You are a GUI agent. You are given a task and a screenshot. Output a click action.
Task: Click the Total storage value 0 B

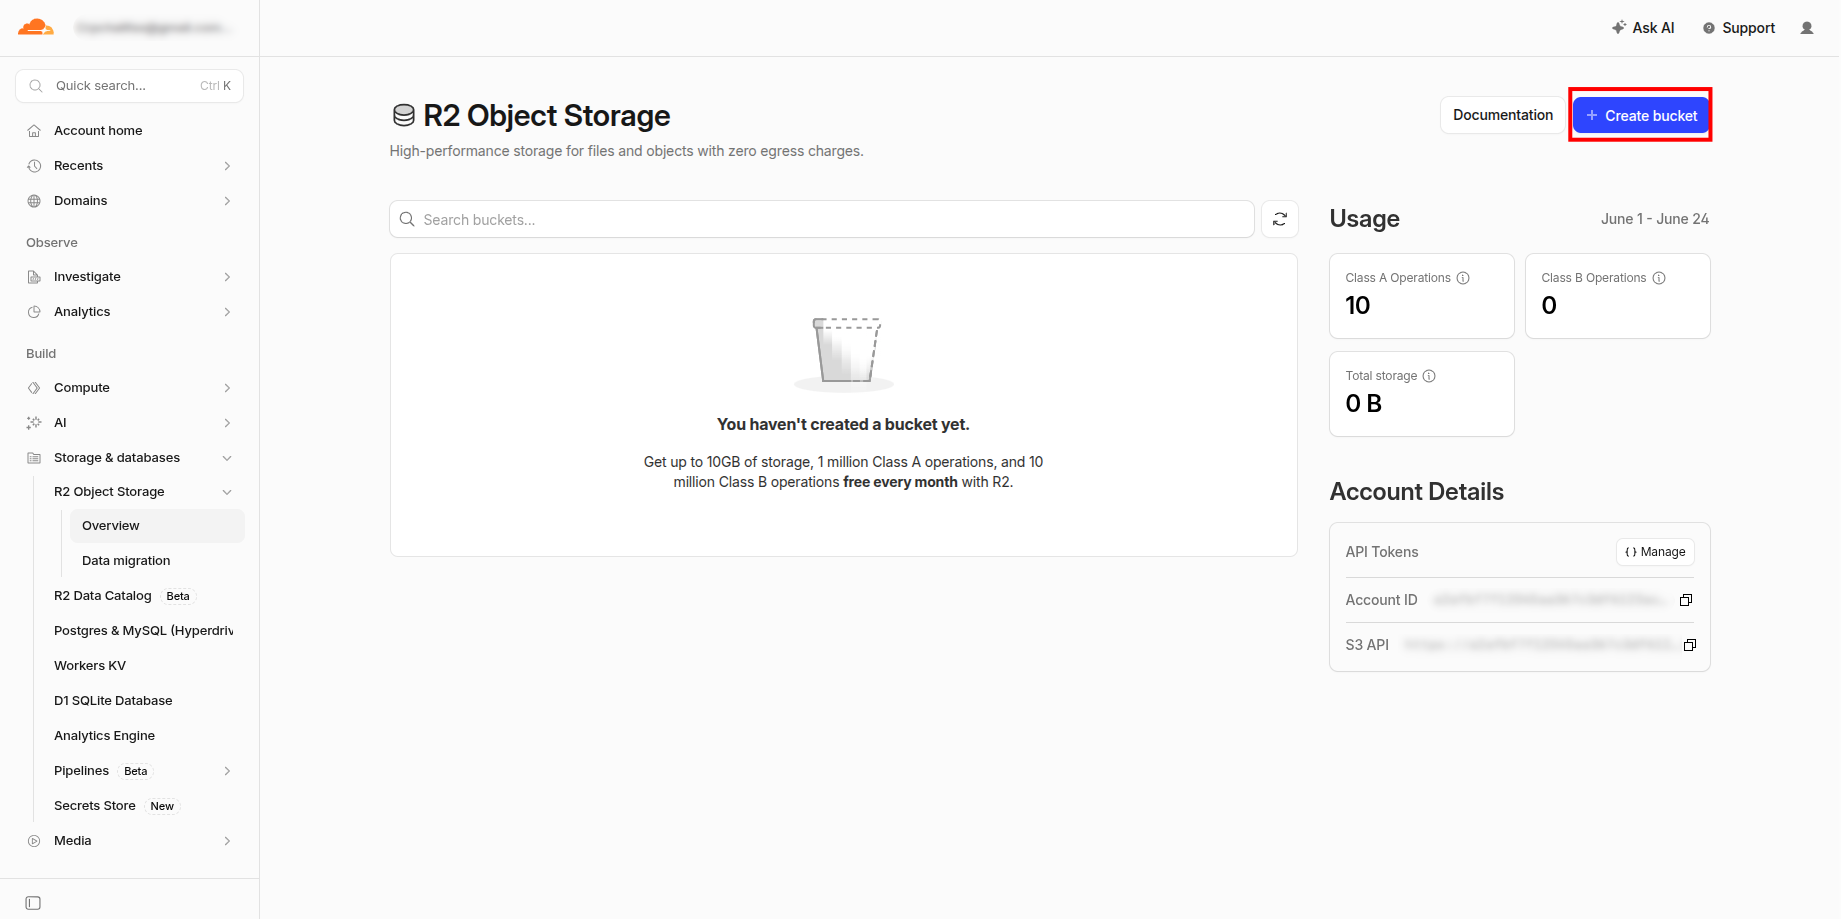pyautogui.click(x=1363, y=404)
